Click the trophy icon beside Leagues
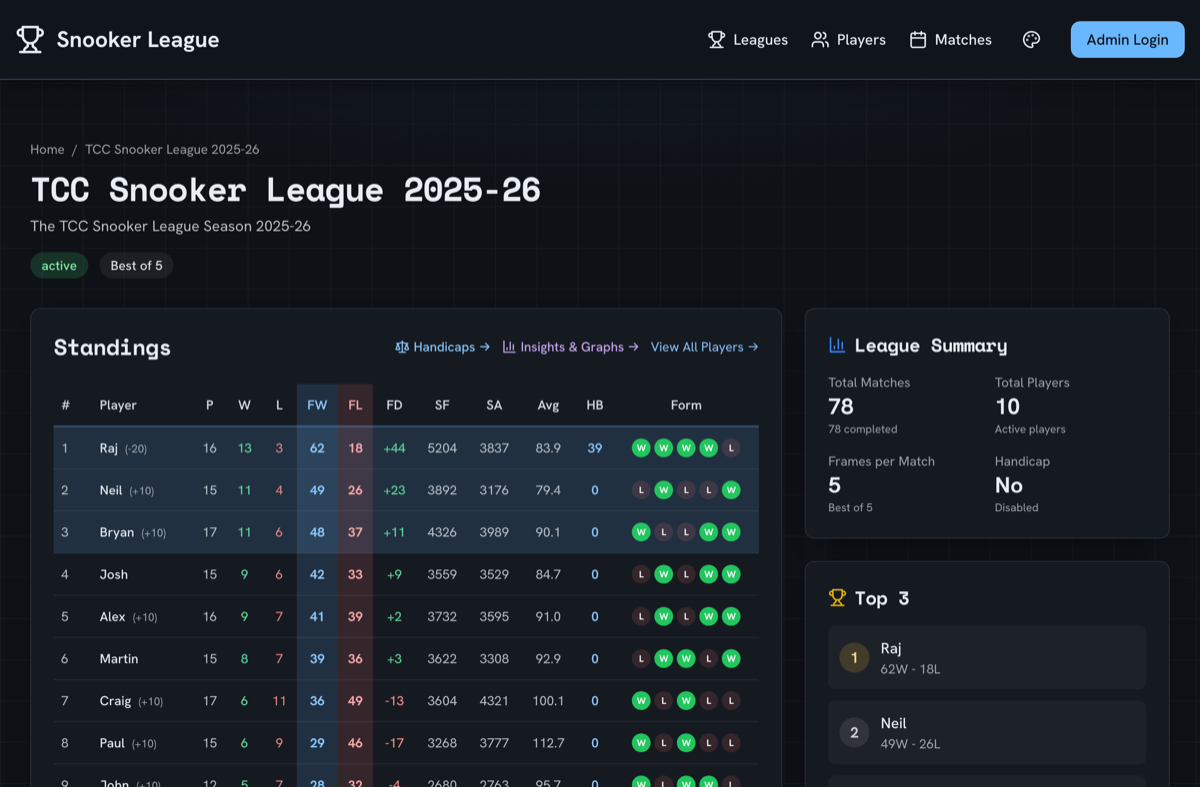The image size is (1200, 787). 716,40
